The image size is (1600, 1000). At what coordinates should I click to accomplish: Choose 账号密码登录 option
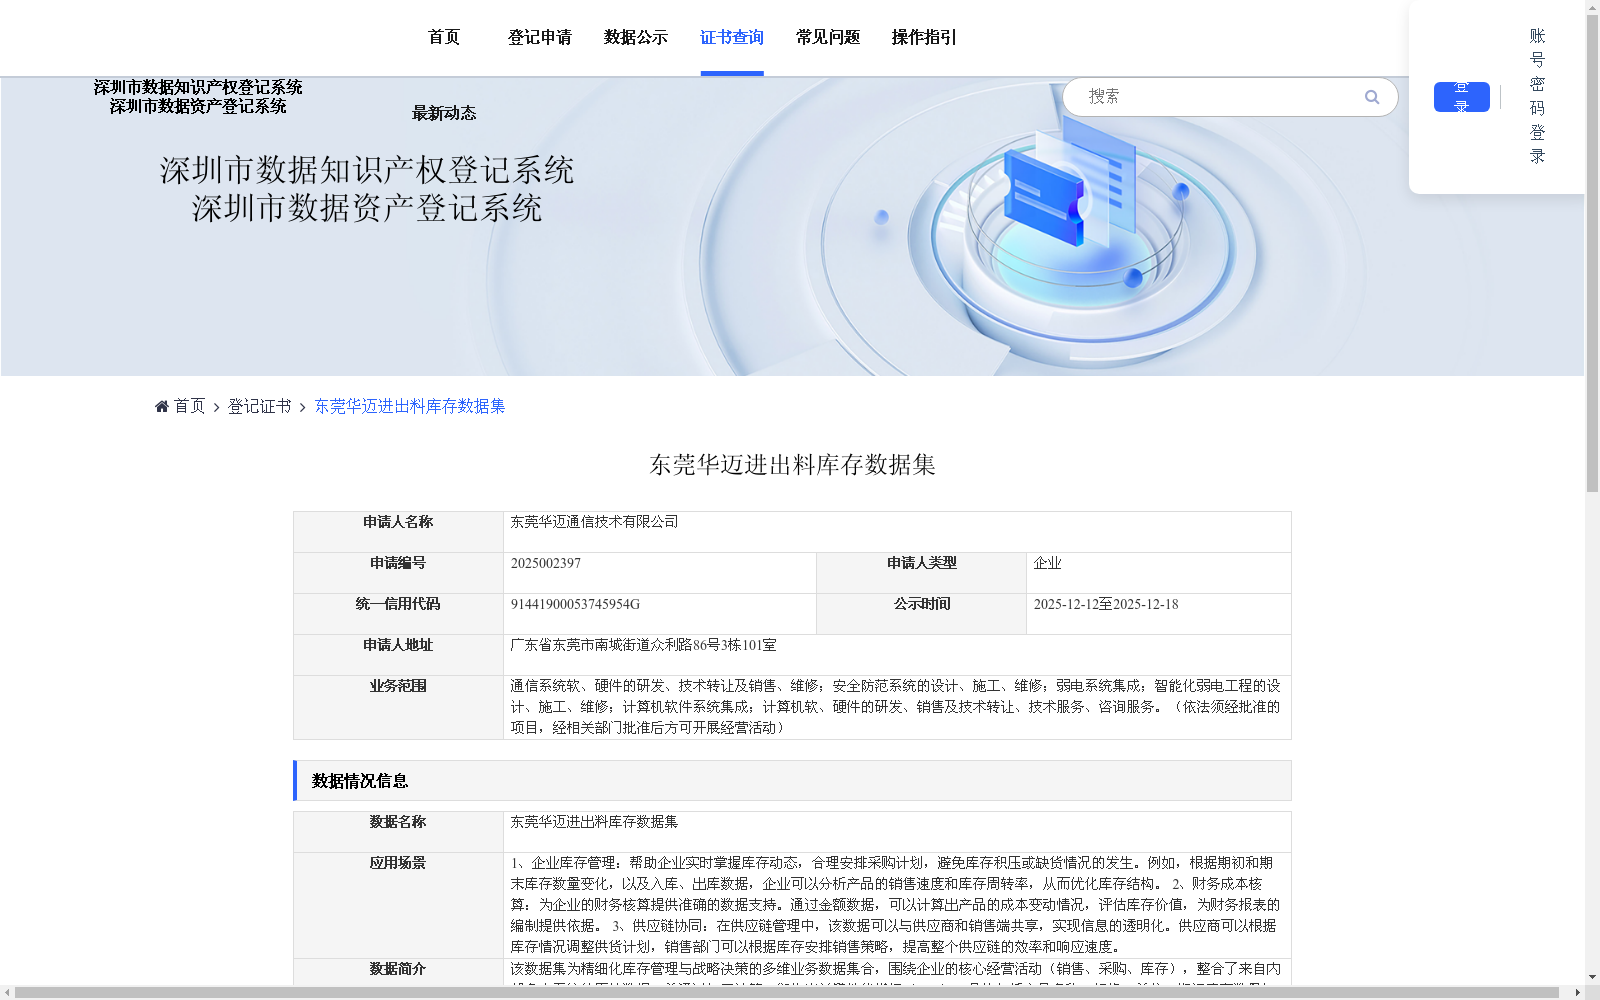pyautogui.click(x=1538, y=96)
